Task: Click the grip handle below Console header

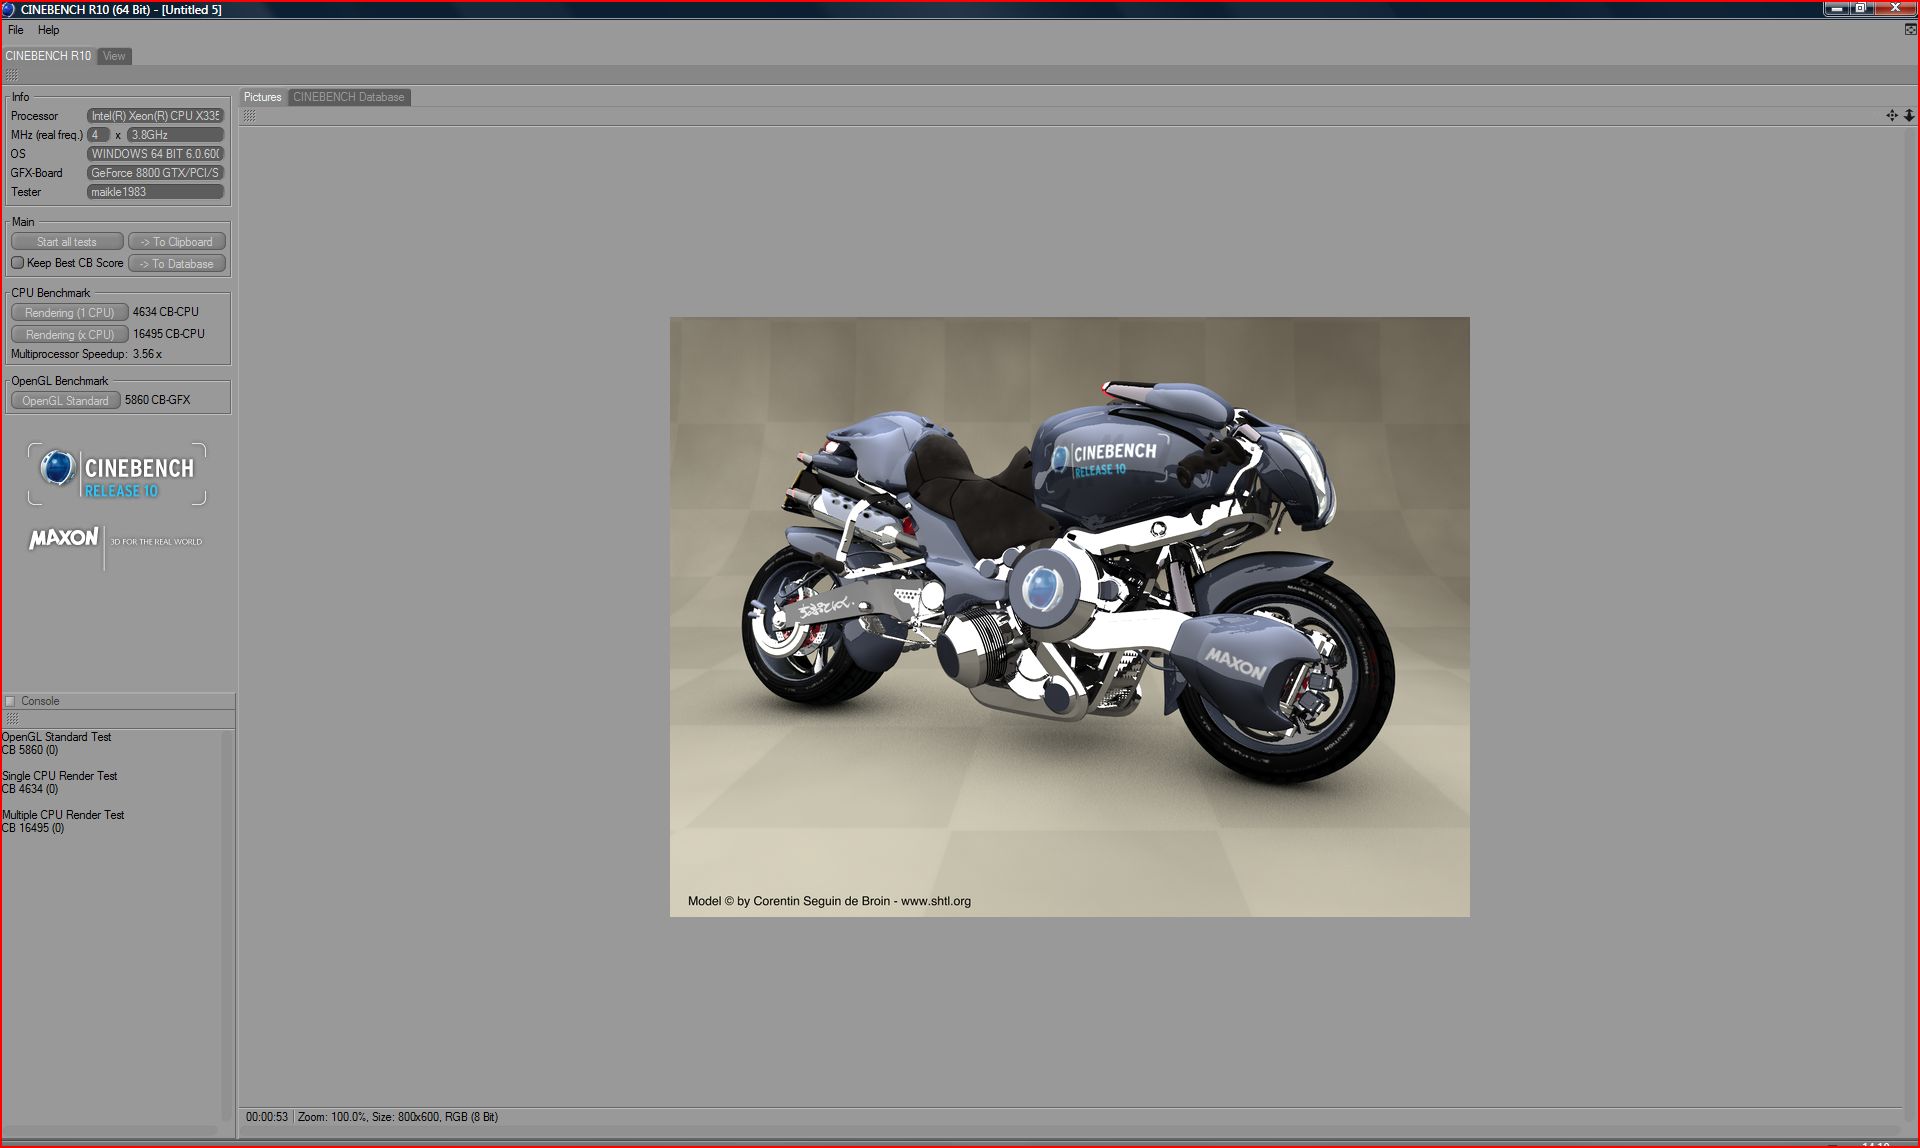Action: point(12,719)
